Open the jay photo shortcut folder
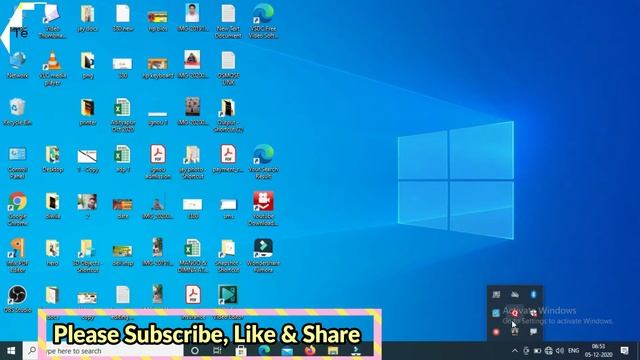The width and height of the screenshot is (640, 360). [193, 162]
